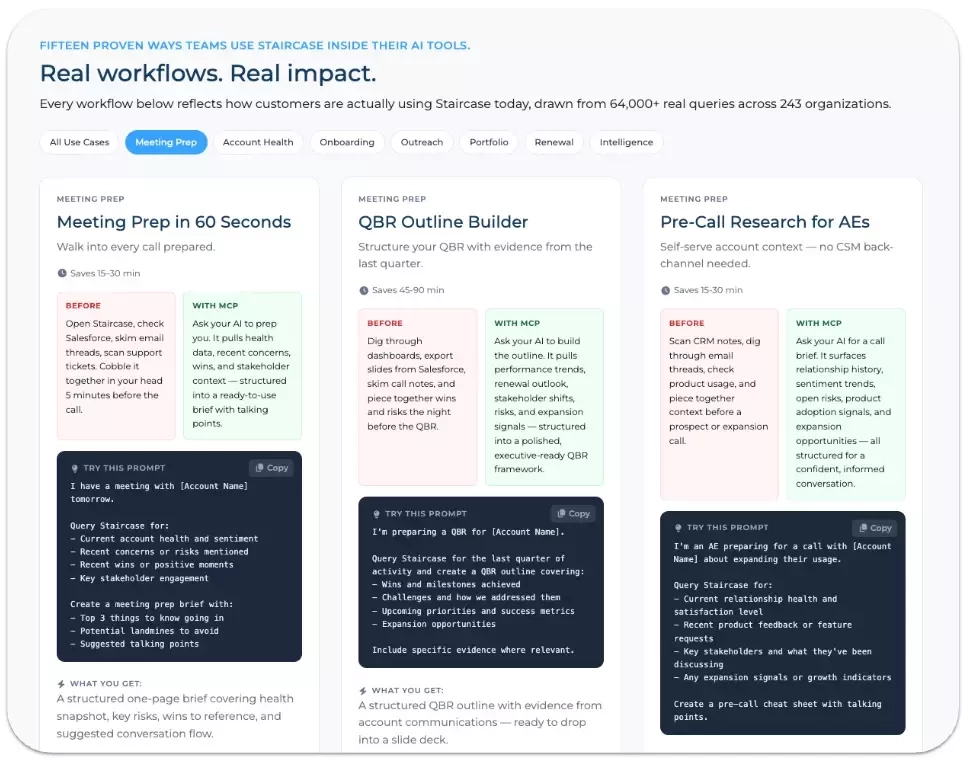The image size is (968, 764).
Task: Click 'Expansion opportunities' line in QBR prompt
Action: click(x=434, y=624)
